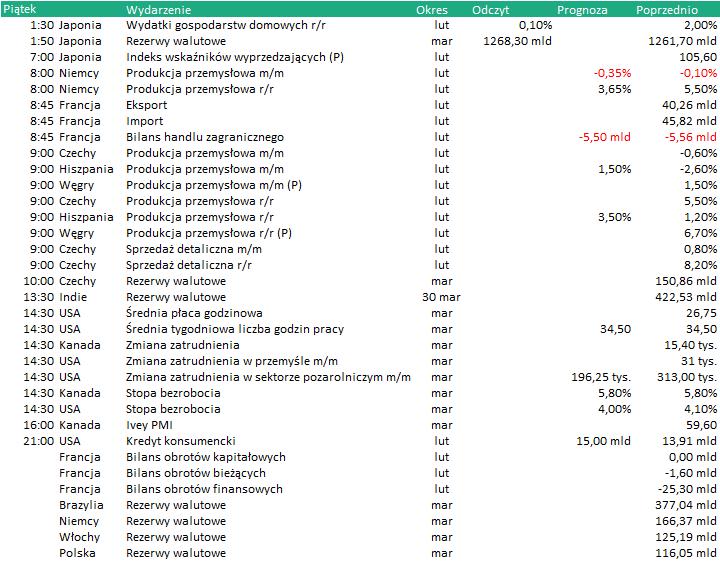
Task: Click 'Produkcja przemysłowa r/r (P)' event
Action: (x=209, y=233)
